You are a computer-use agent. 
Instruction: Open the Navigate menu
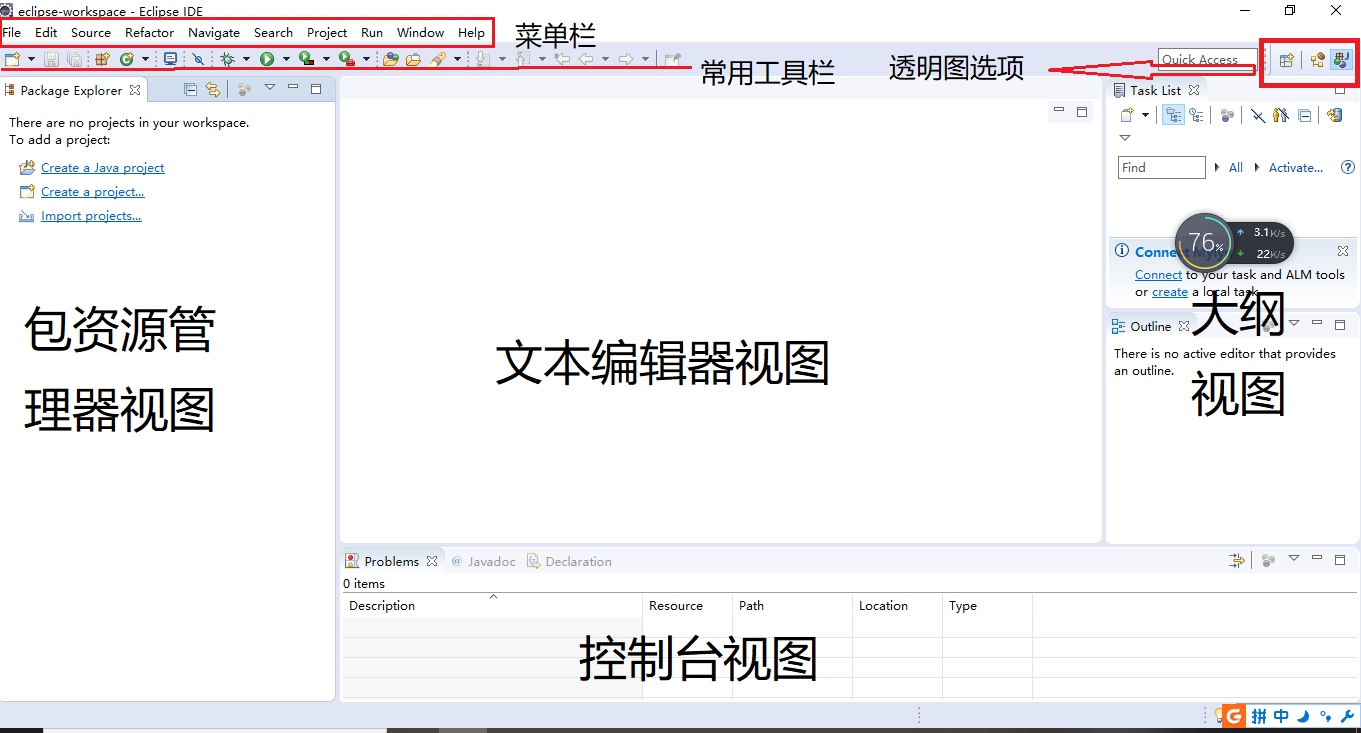(x=214, y=32)
